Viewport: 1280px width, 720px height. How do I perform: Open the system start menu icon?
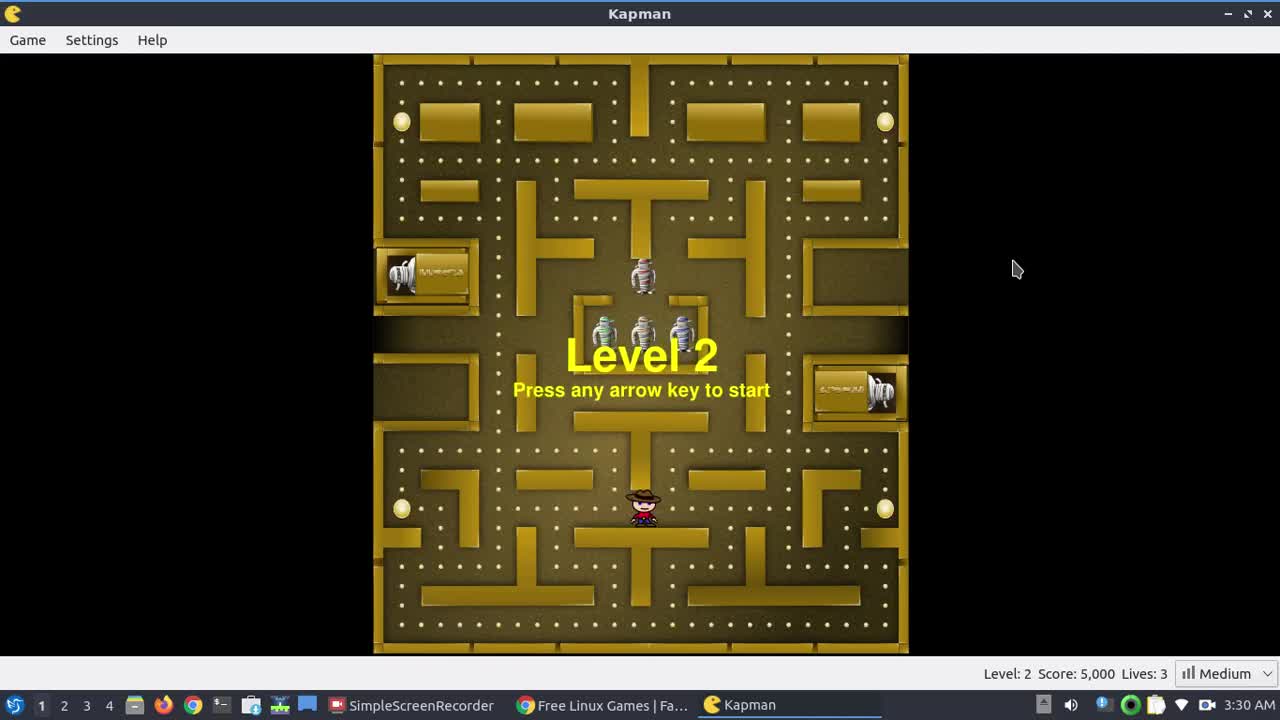[x=14, y=705]
